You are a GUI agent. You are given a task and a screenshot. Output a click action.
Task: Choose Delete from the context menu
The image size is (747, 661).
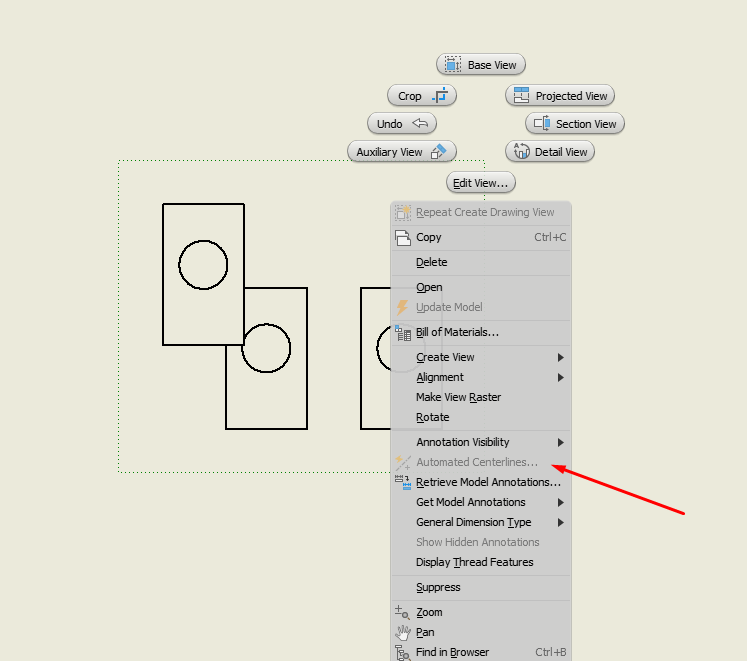(481, 262)
